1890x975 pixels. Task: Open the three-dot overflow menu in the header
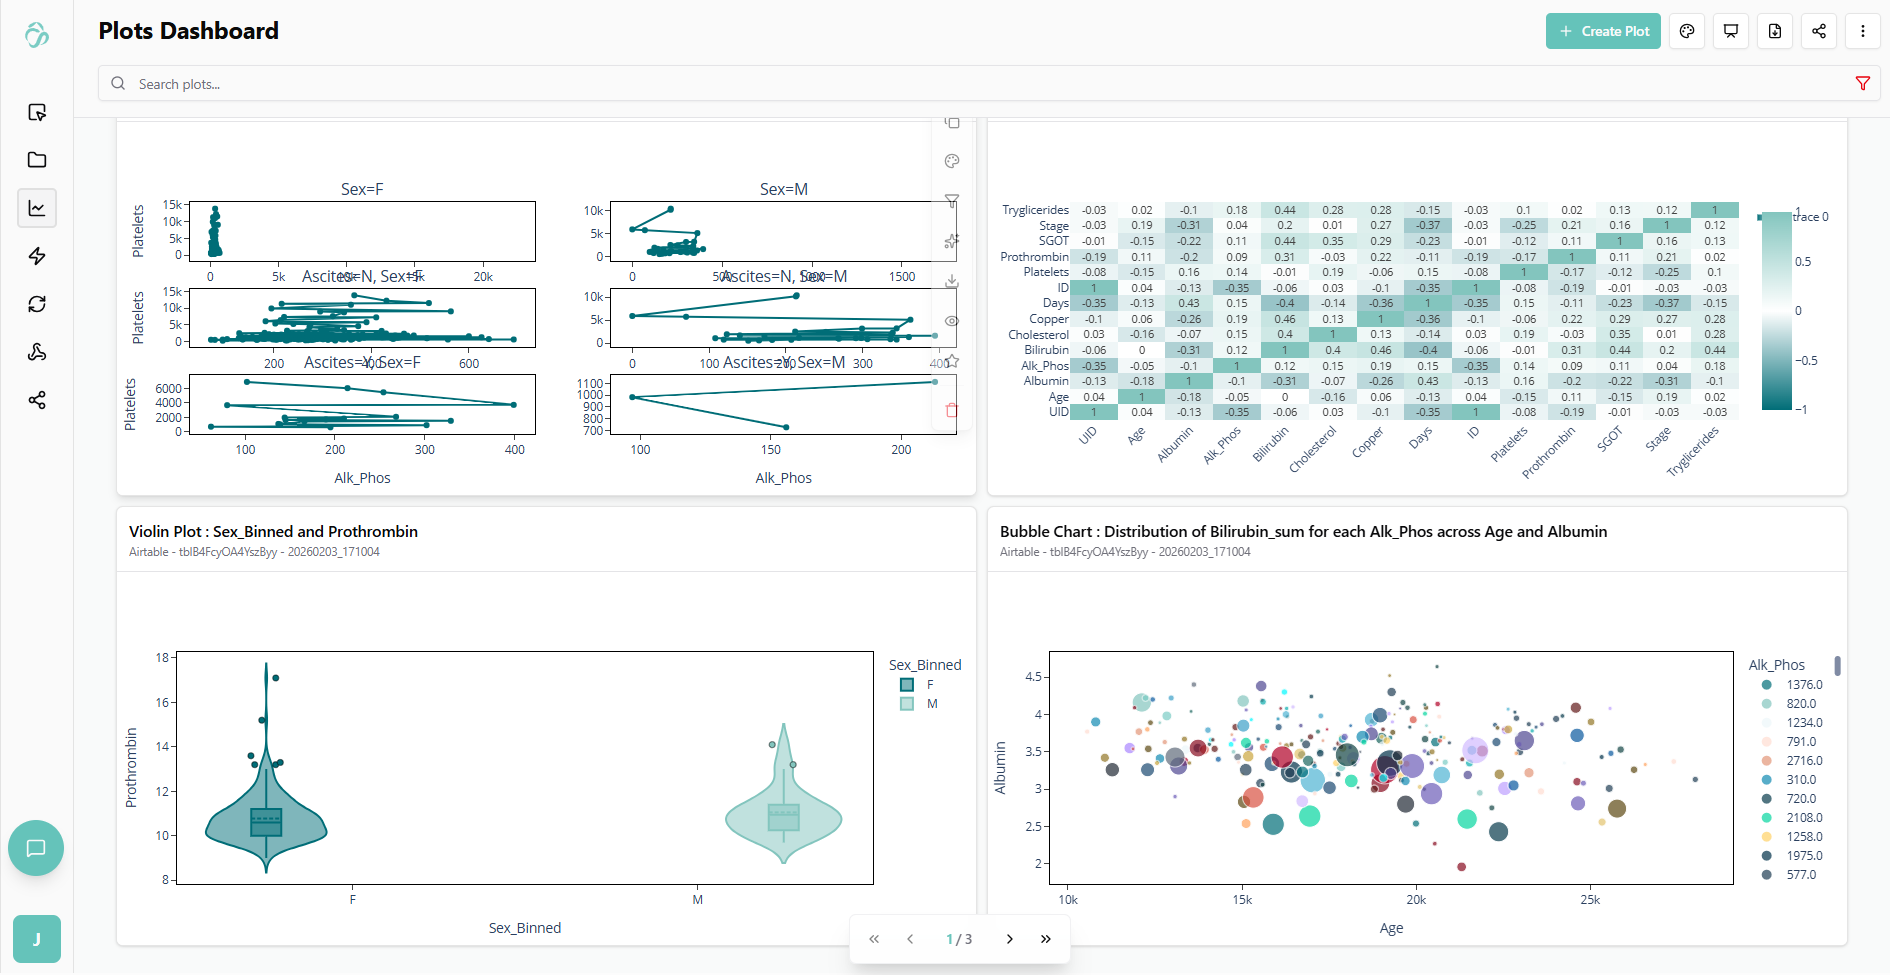[1863, 31]
